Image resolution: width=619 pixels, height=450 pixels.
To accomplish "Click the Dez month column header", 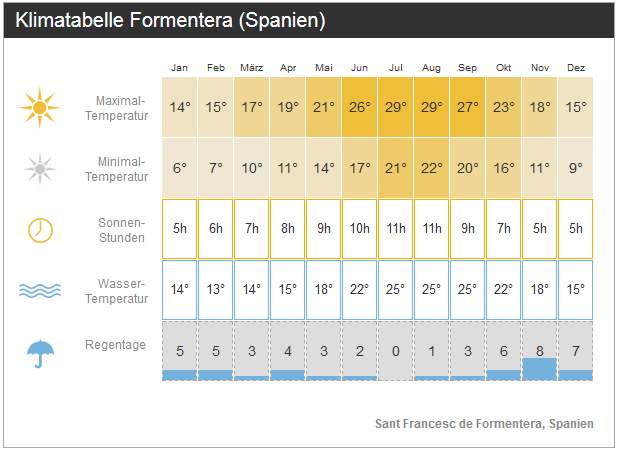I will 576,67.
